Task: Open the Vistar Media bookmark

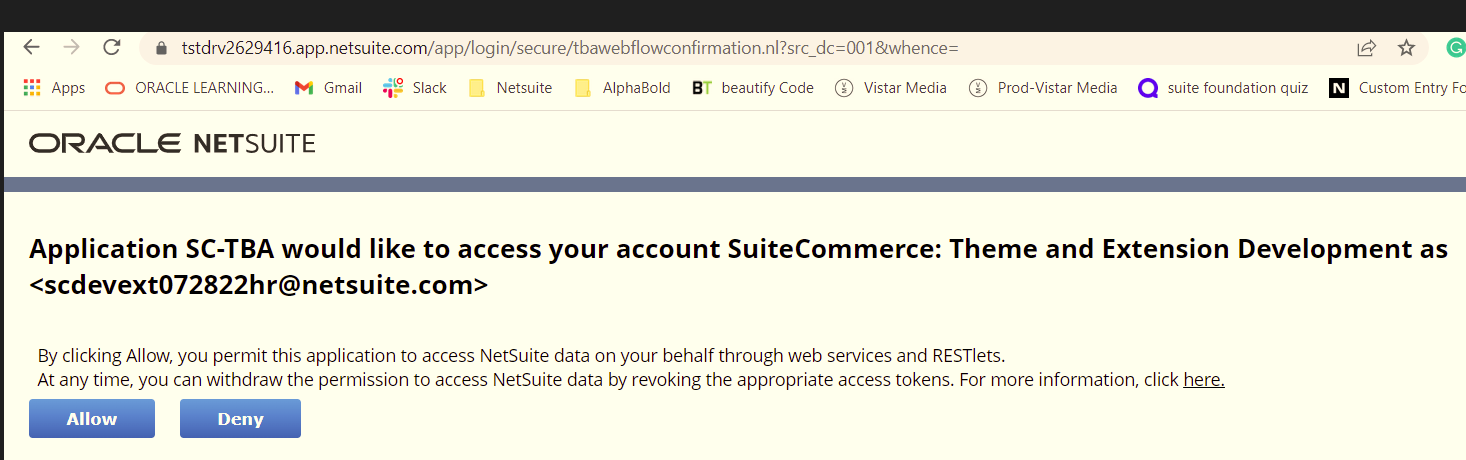Action: [x=891, y=88]
